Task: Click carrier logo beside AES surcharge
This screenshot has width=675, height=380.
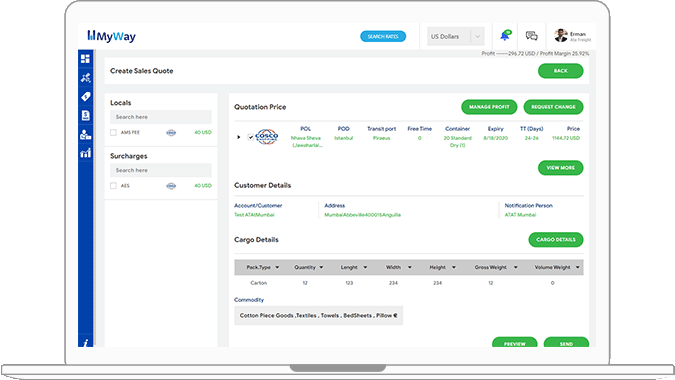Action: click(x=171, y=186)
